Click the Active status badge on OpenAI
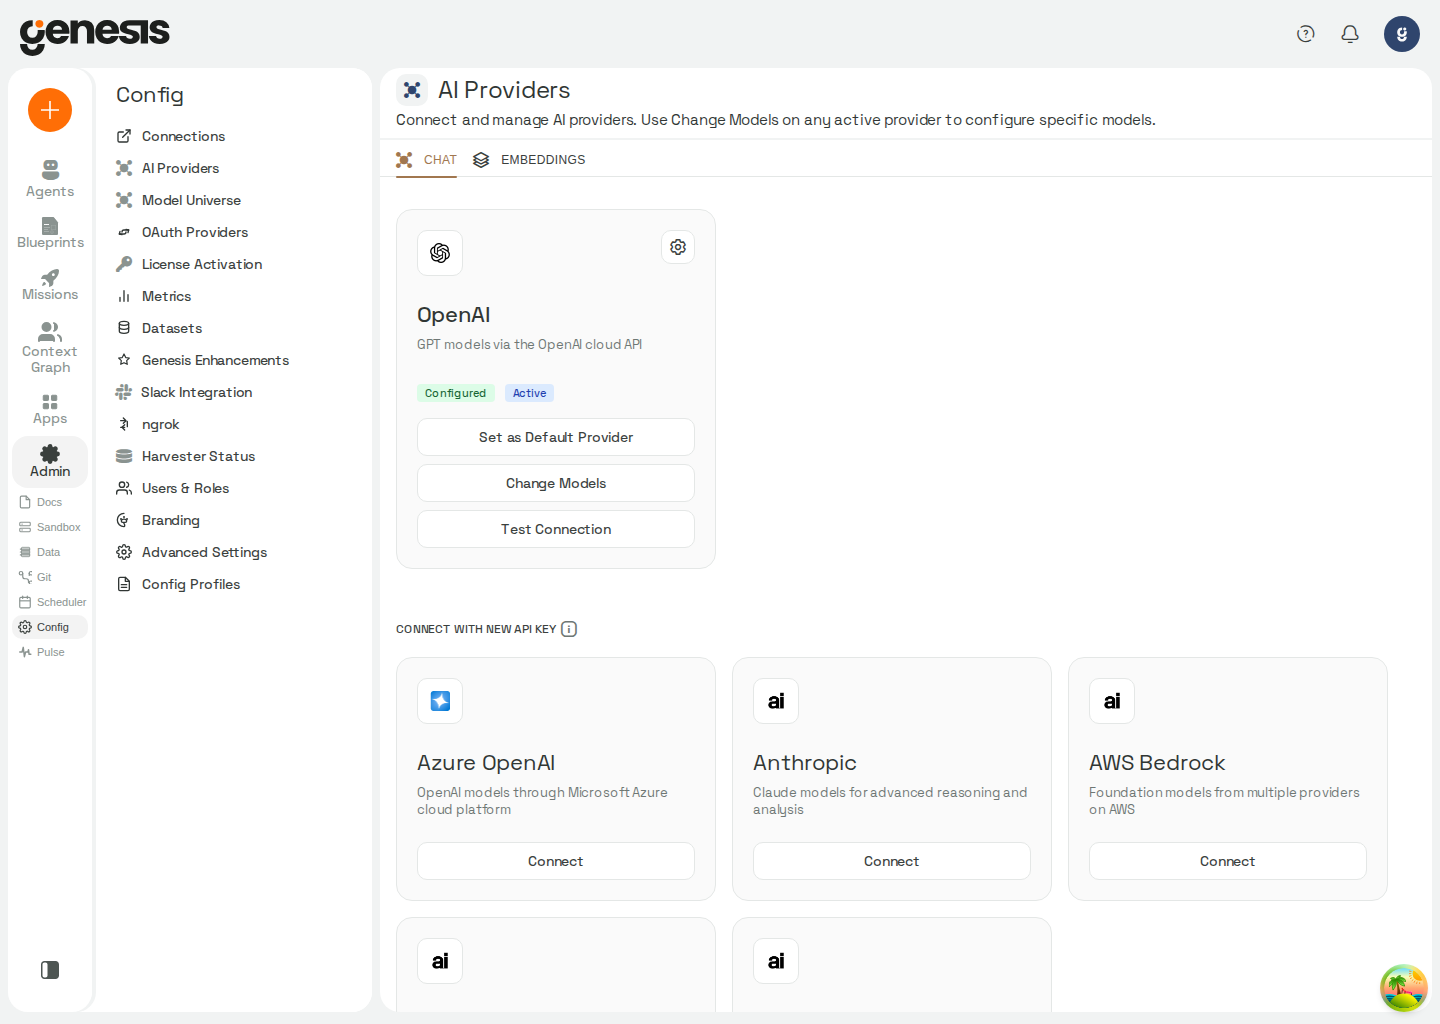 [529, 393]
